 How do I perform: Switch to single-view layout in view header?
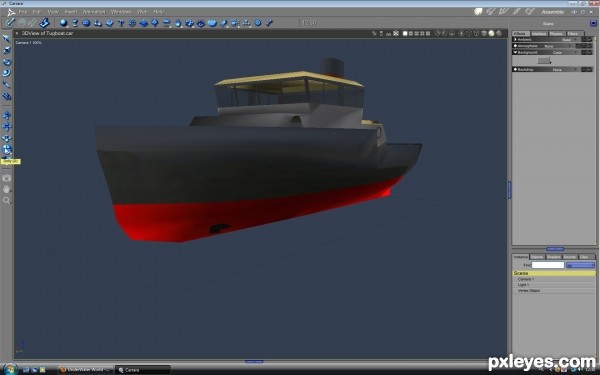pyautogui.click(x=405, y=34)
